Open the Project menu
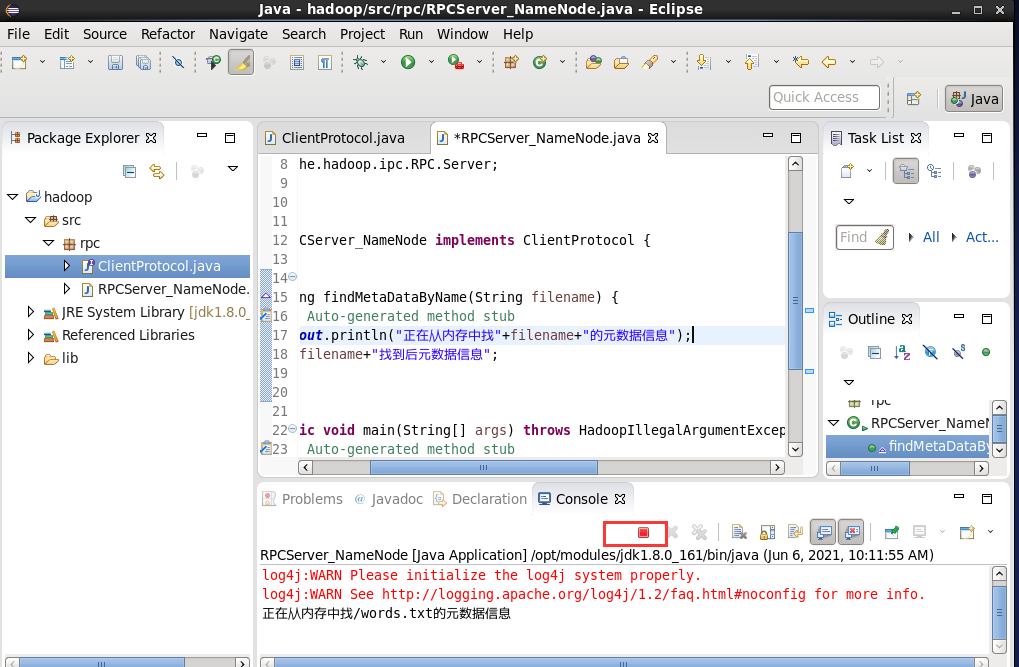This screenshot has height=667, width=1019. pyautogui.click(x=362, y=34)
